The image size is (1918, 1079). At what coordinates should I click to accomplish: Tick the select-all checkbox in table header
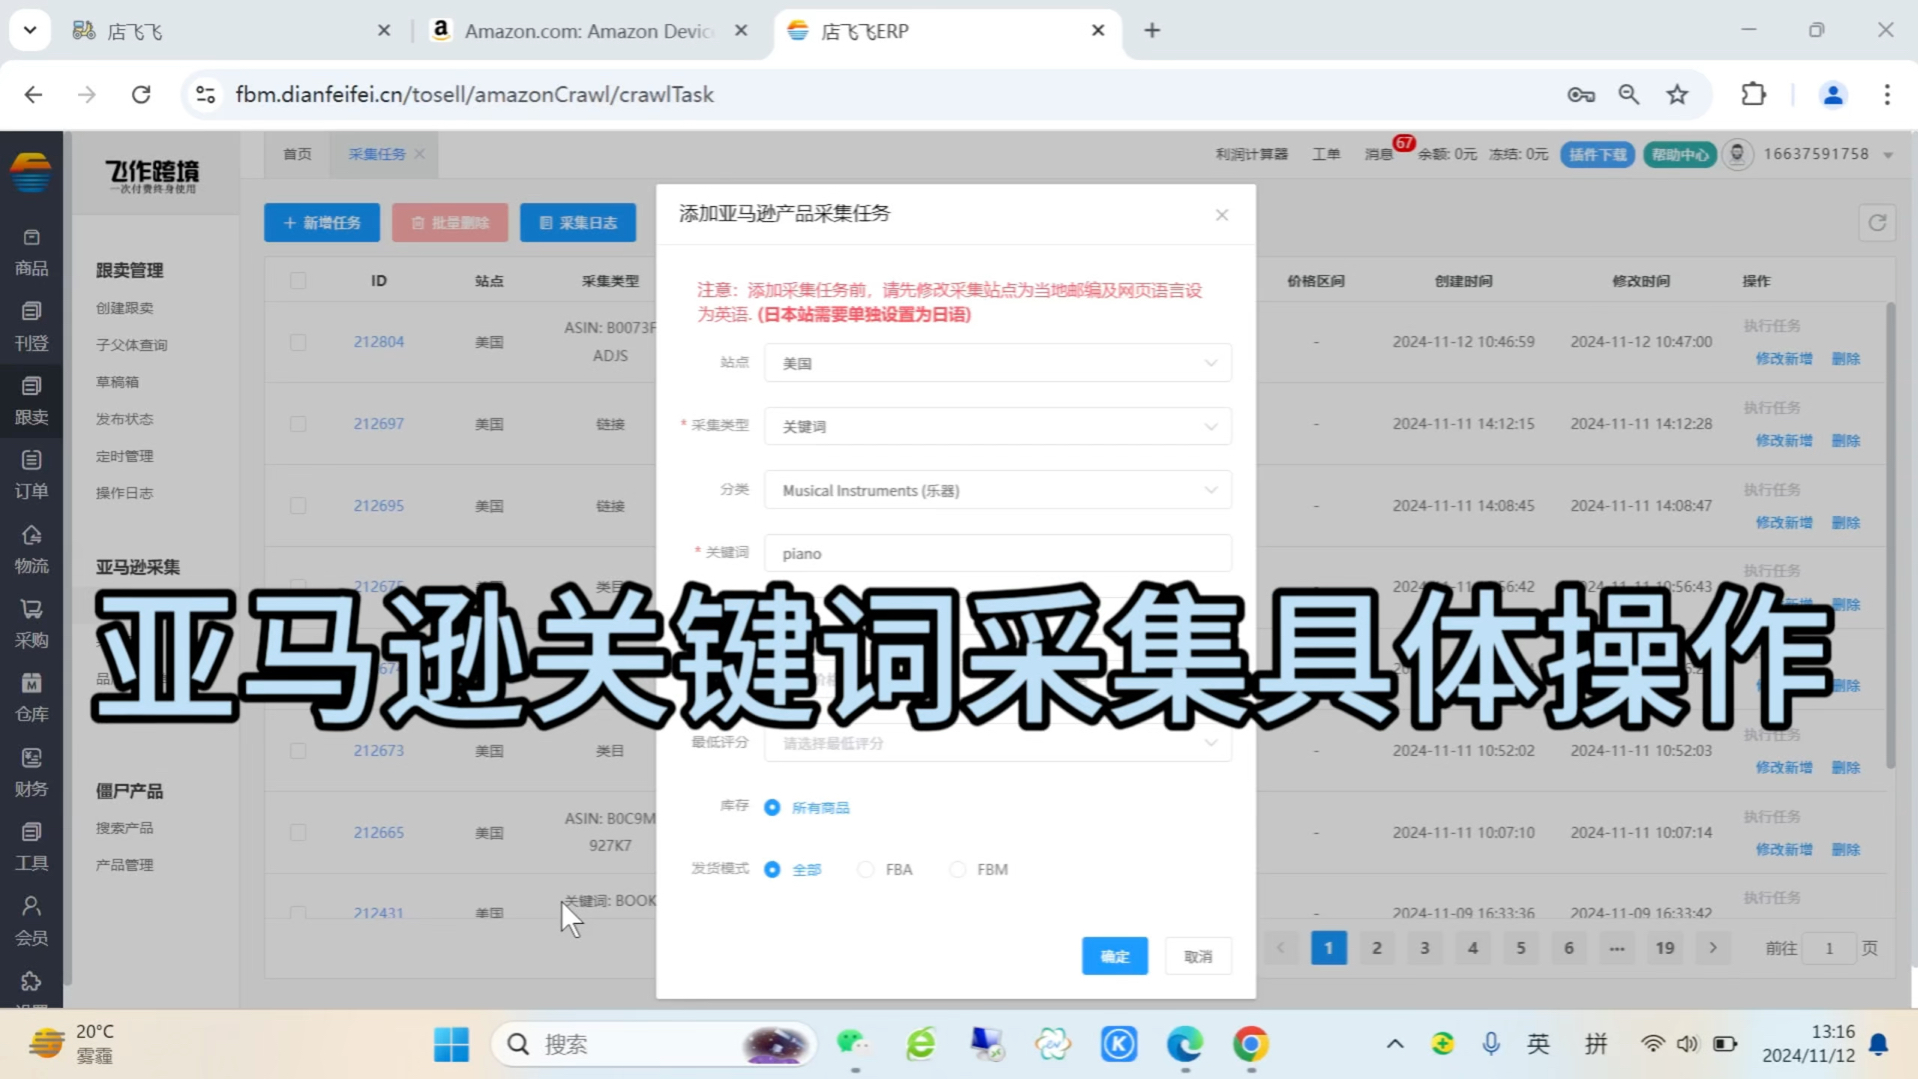[x=298, y=281]
